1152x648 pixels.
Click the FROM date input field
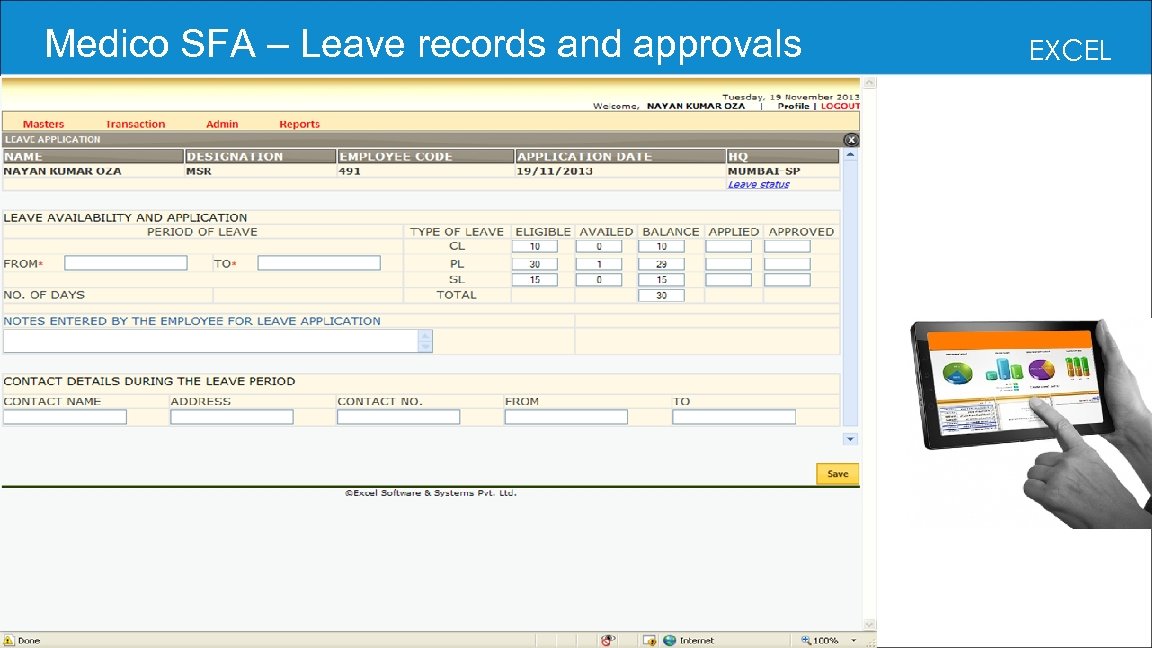coord(125,262)
